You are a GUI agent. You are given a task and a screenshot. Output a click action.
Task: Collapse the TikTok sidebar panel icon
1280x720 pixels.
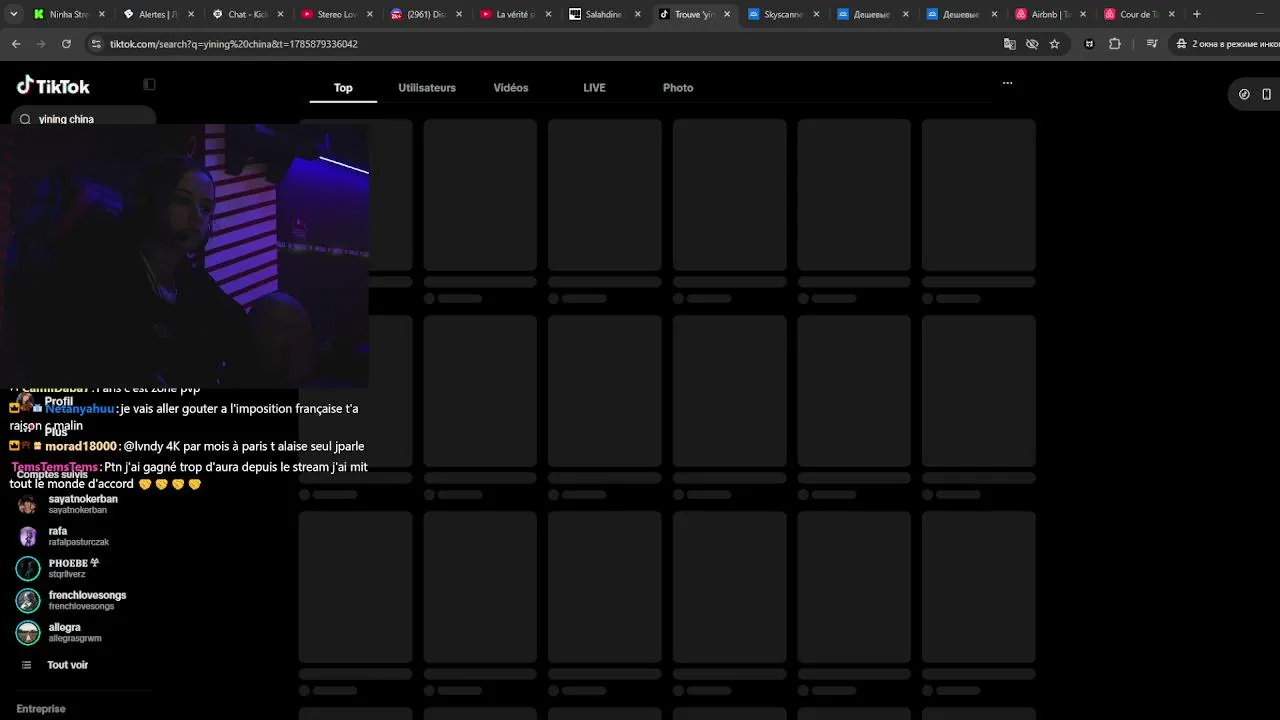149,85
